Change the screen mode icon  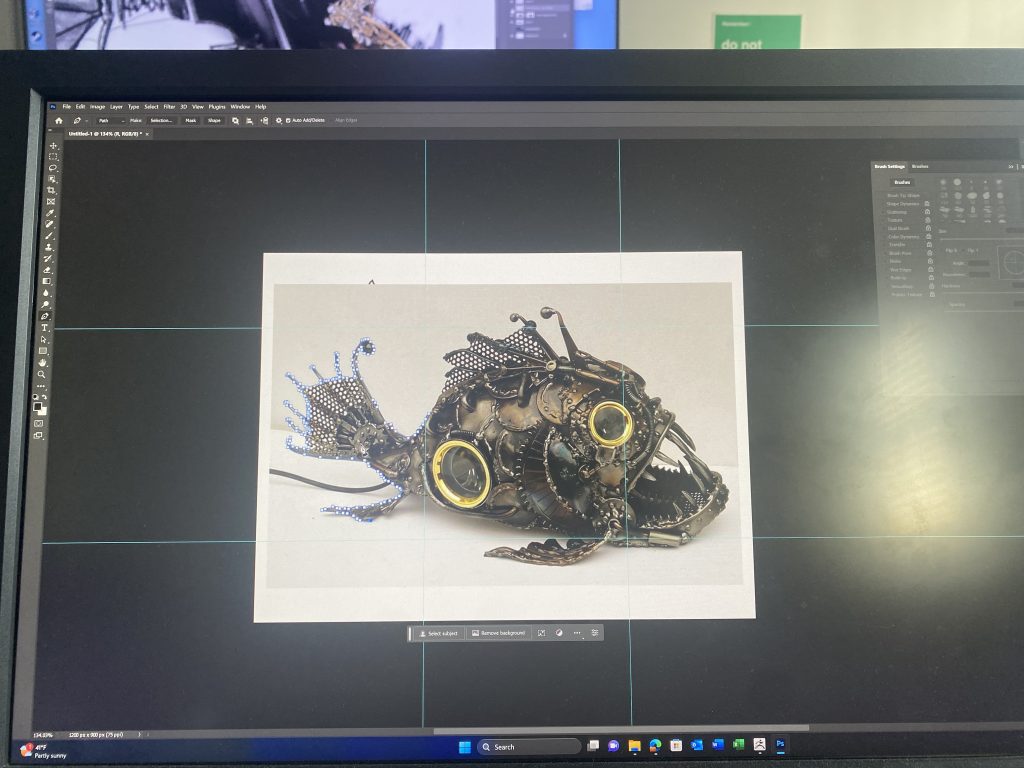pyautogui.click(x=38, y=436)
